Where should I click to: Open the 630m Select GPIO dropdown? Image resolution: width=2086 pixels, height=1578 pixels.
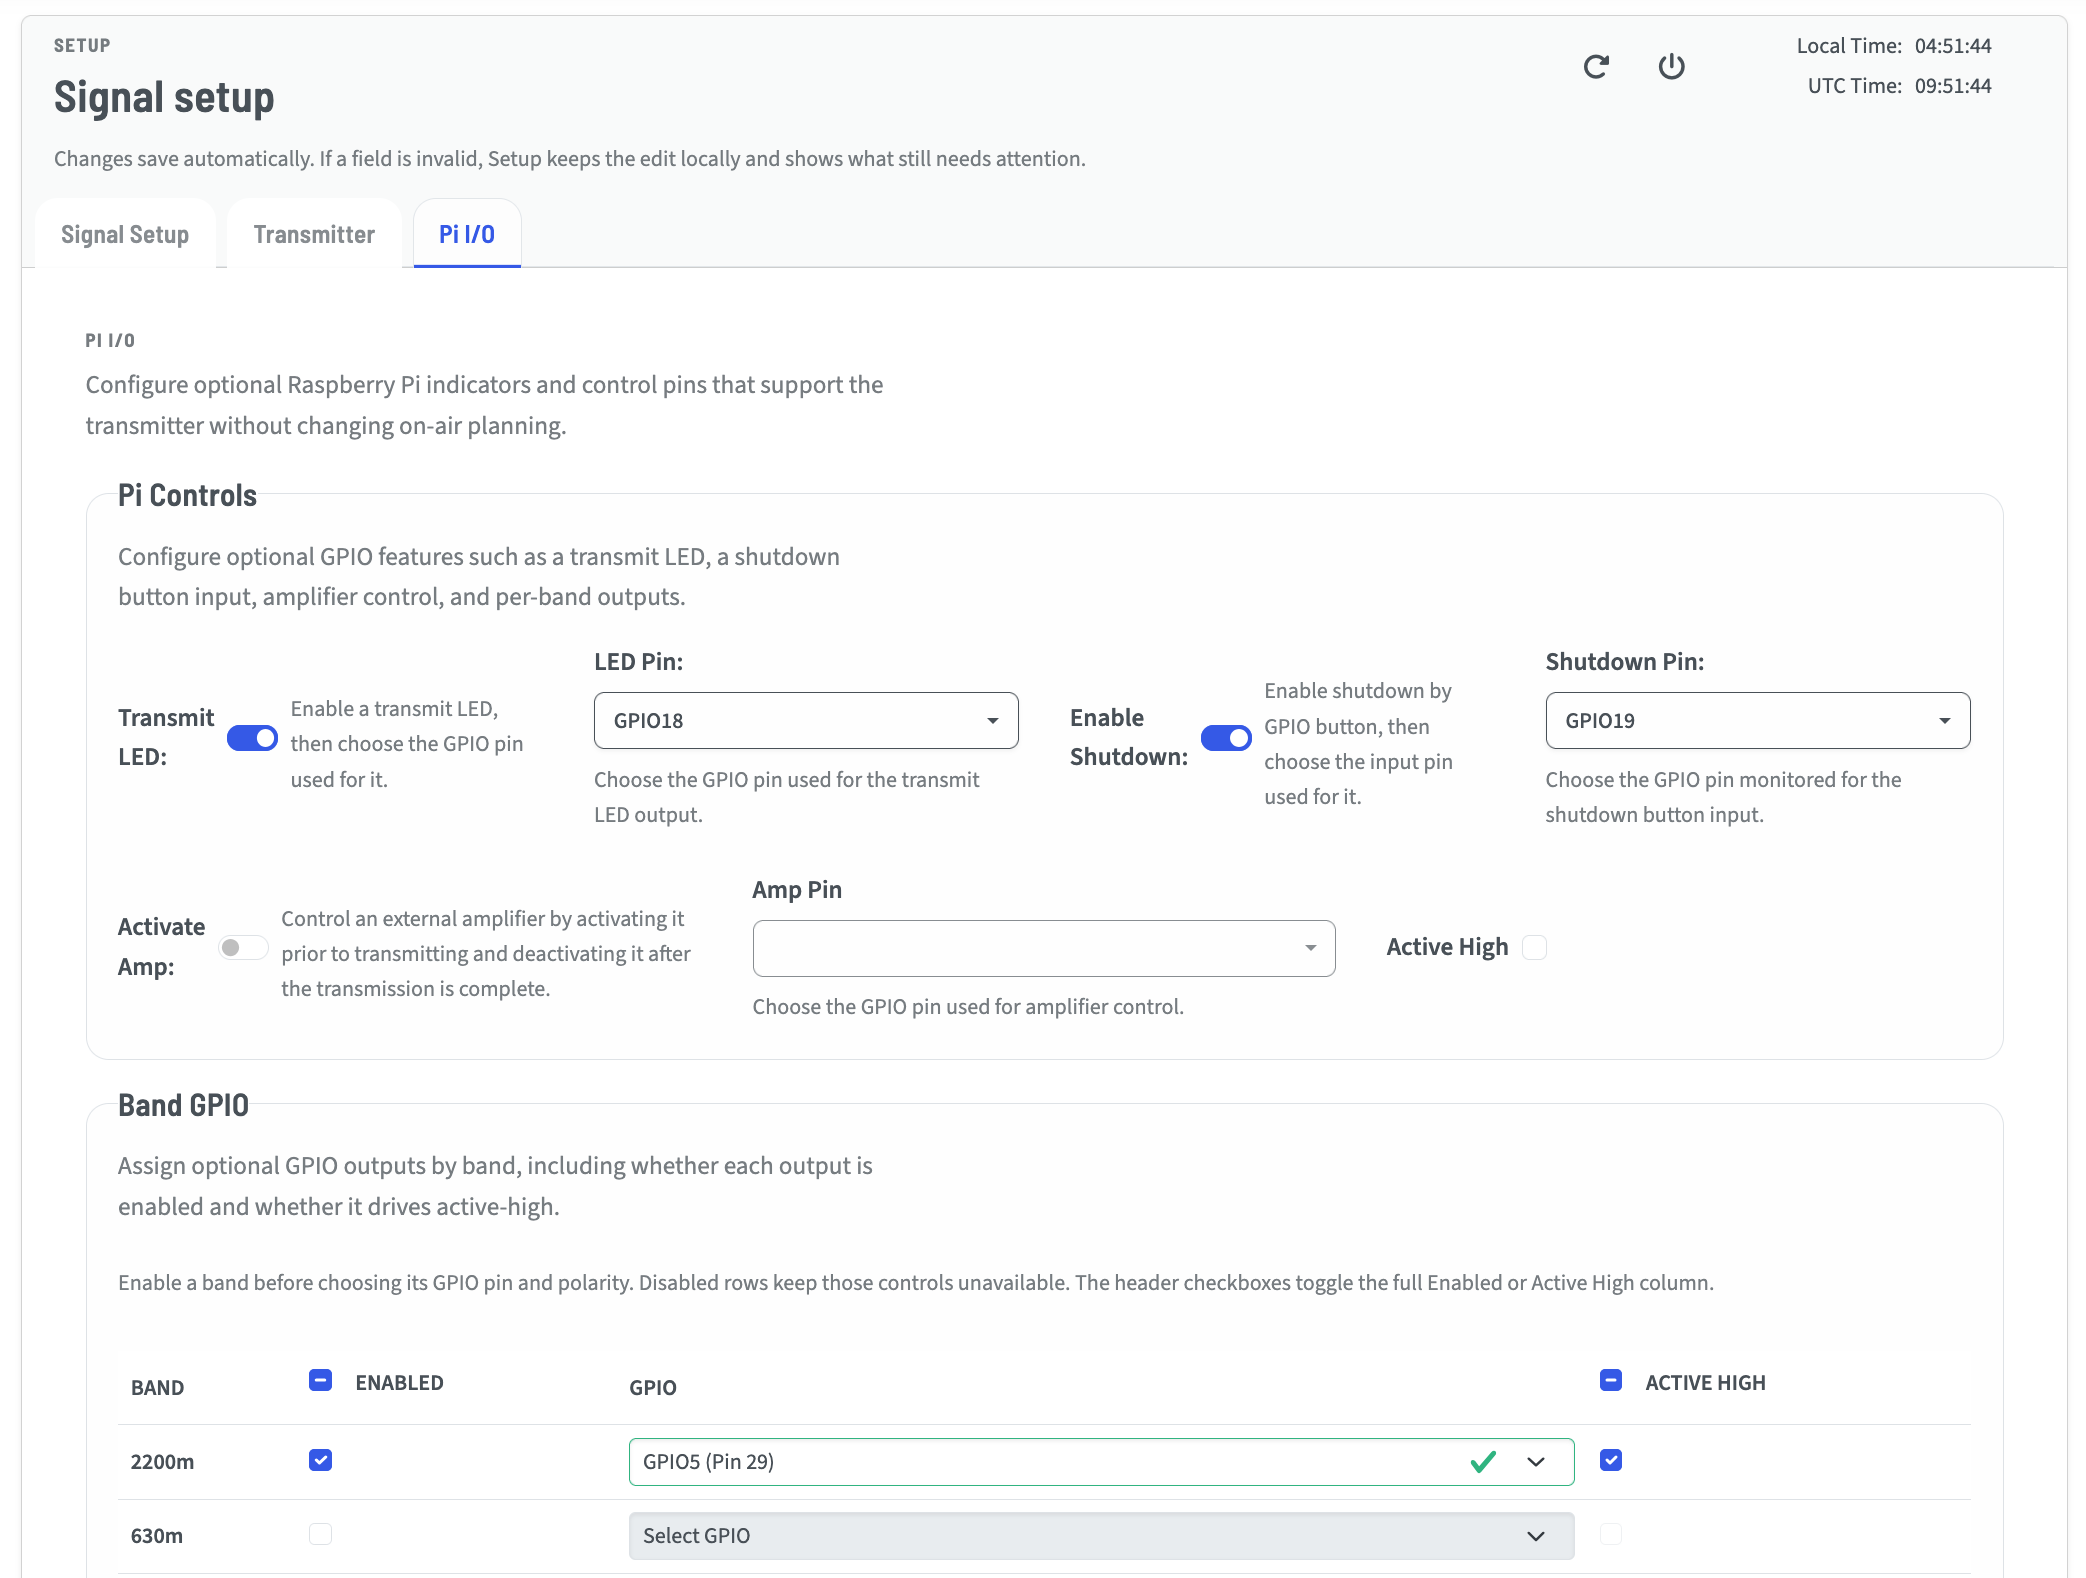[x=1102, y=1536]
